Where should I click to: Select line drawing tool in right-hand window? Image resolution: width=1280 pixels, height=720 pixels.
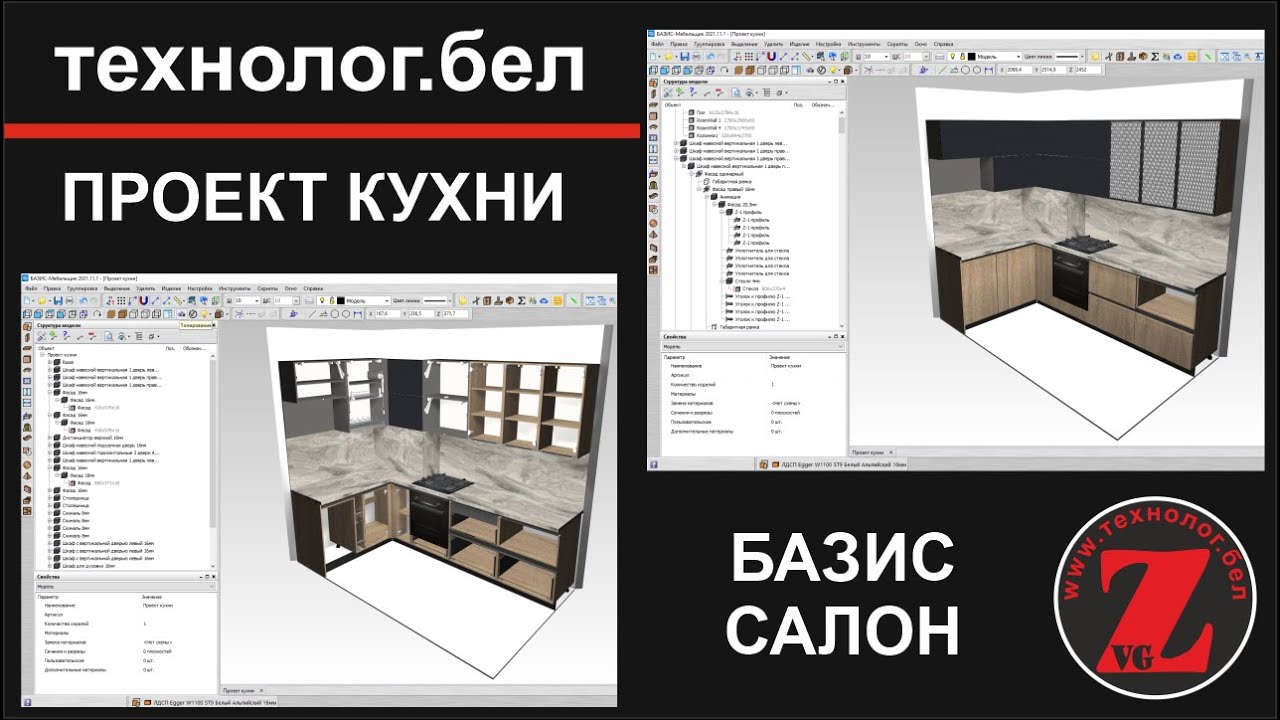[942, 70]
